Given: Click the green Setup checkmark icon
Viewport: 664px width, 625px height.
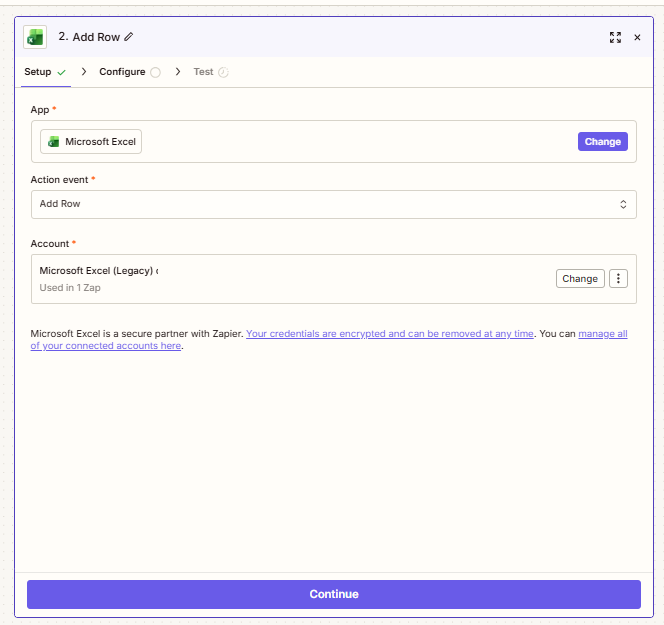Looking at the screenshot, I should coord(61,72).
